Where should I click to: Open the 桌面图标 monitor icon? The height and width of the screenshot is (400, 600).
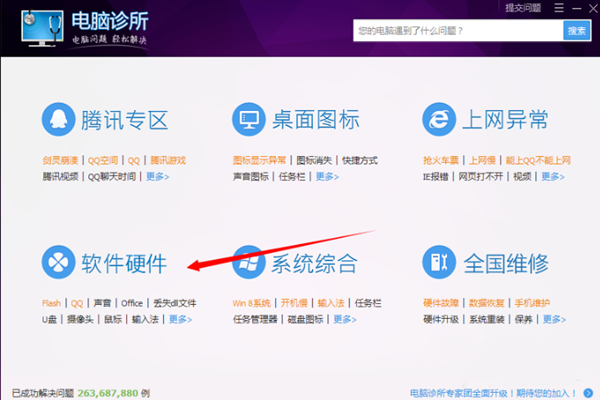tap(250, 120)
